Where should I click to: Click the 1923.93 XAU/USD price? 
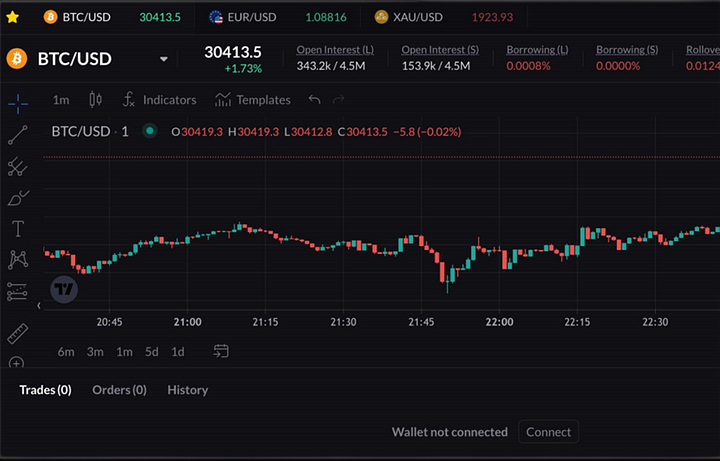point(492,17)
